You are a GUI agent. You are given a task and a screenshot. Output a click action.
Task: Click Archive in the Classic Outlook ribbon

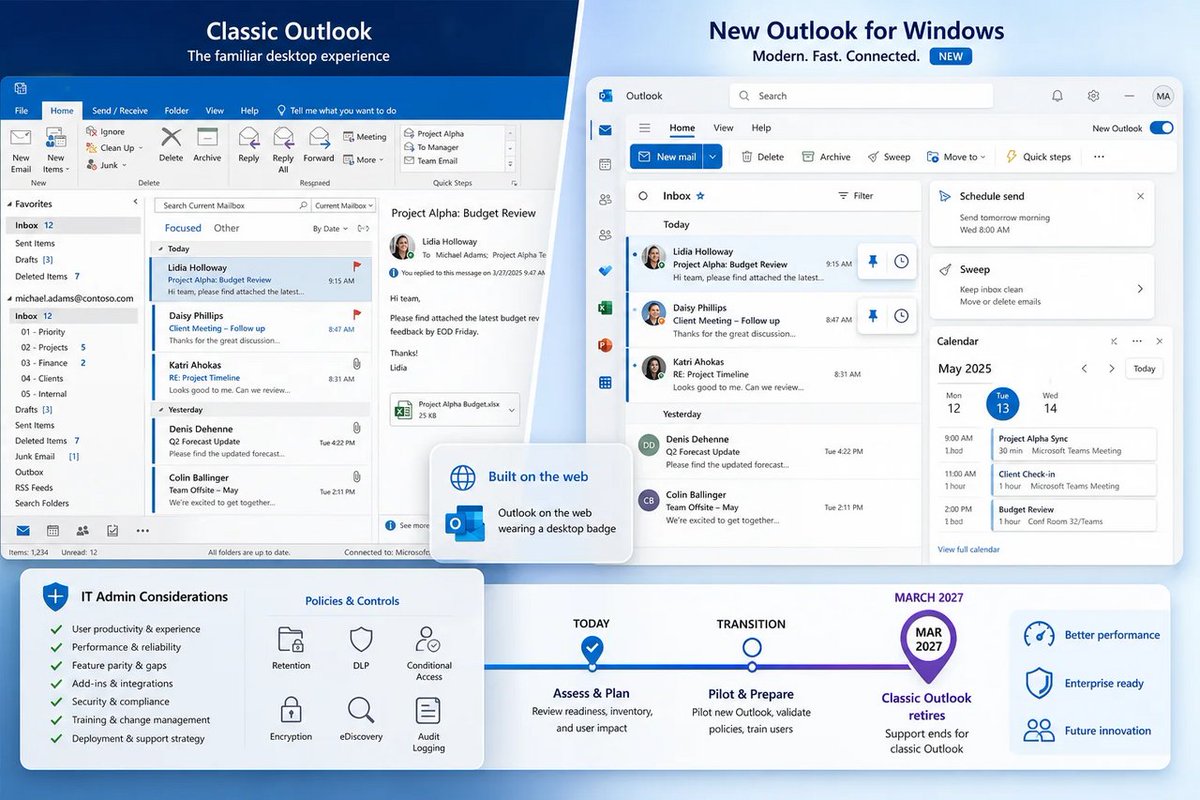pos(207,145)
